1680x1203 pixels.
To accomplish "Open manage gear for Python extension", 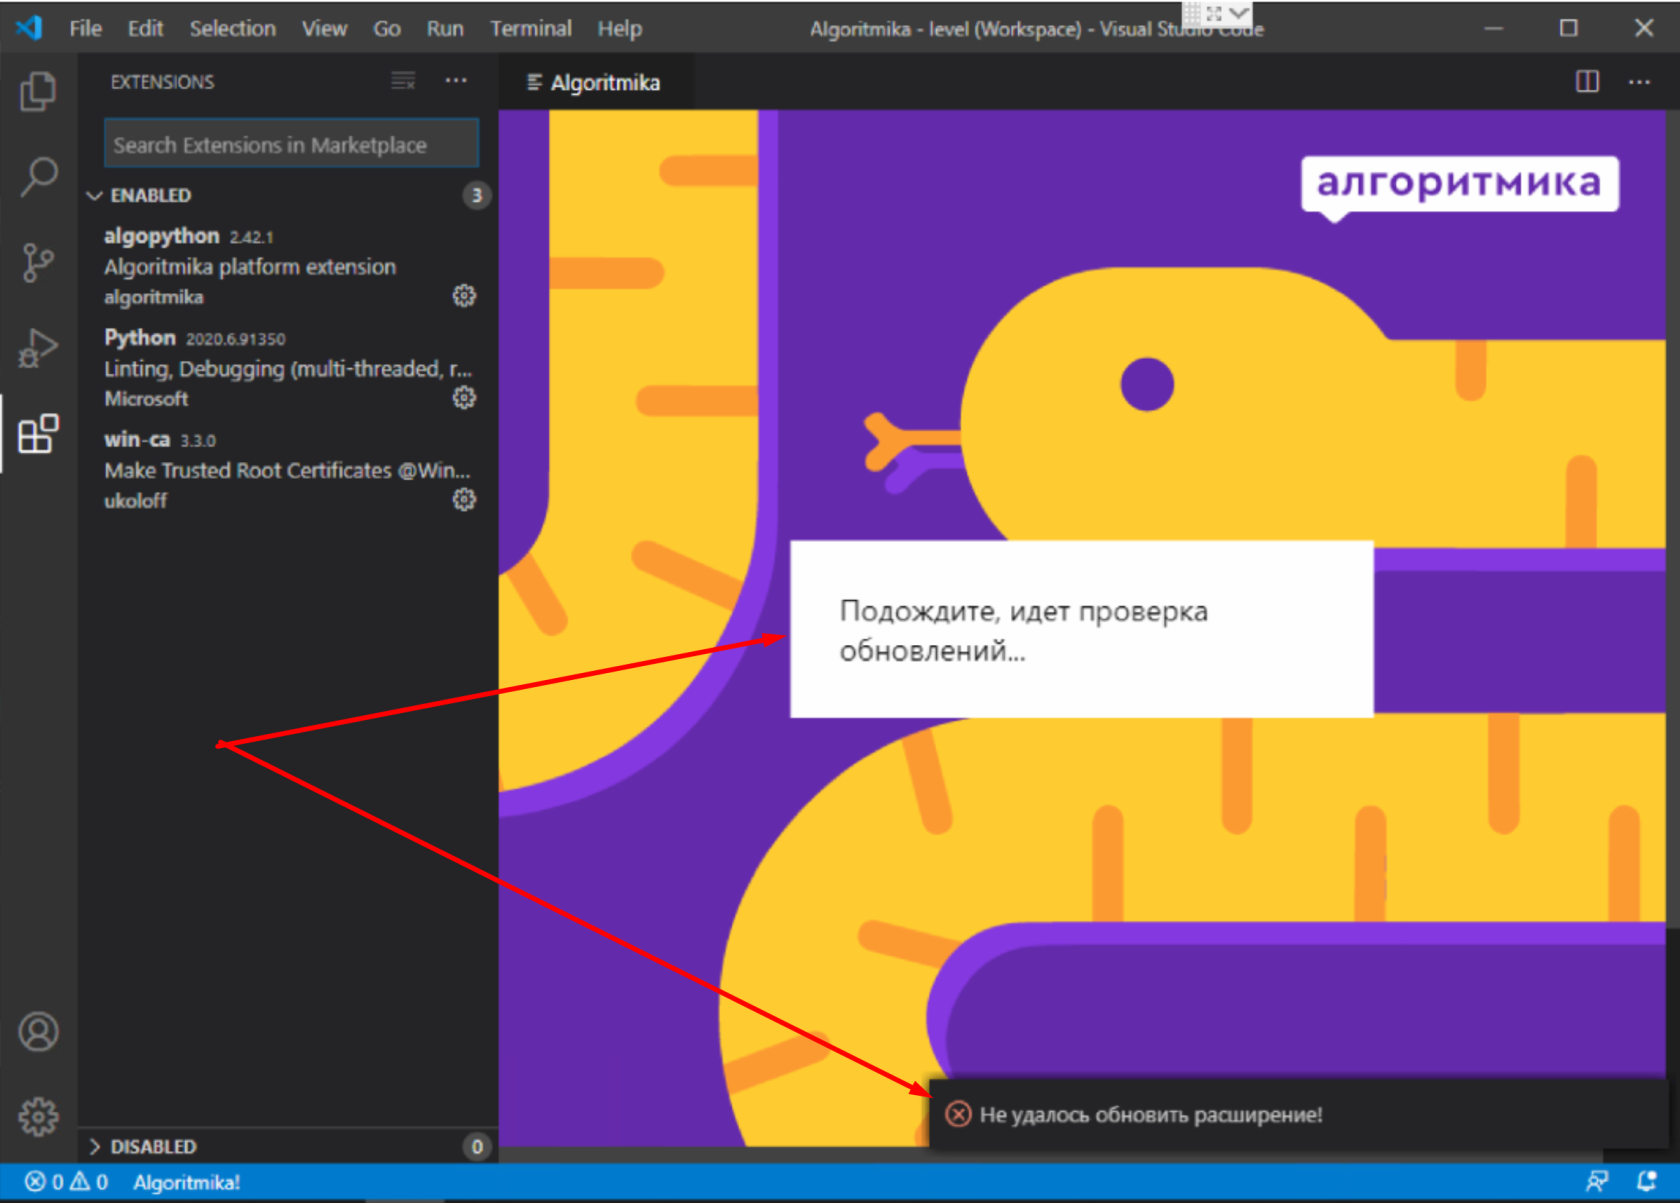I will pyautogui.click(x=464, y=398).
